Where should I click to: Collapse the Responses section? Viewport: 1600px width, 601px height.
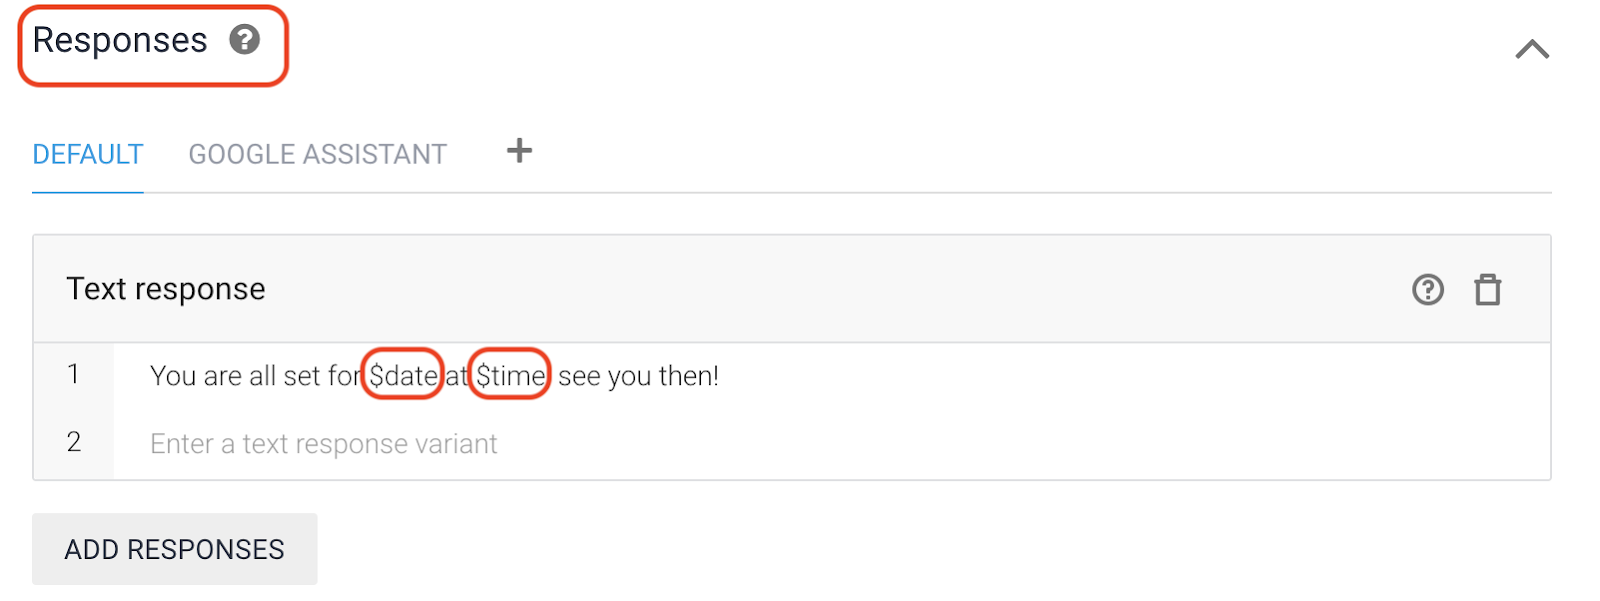pos(1531,49)
